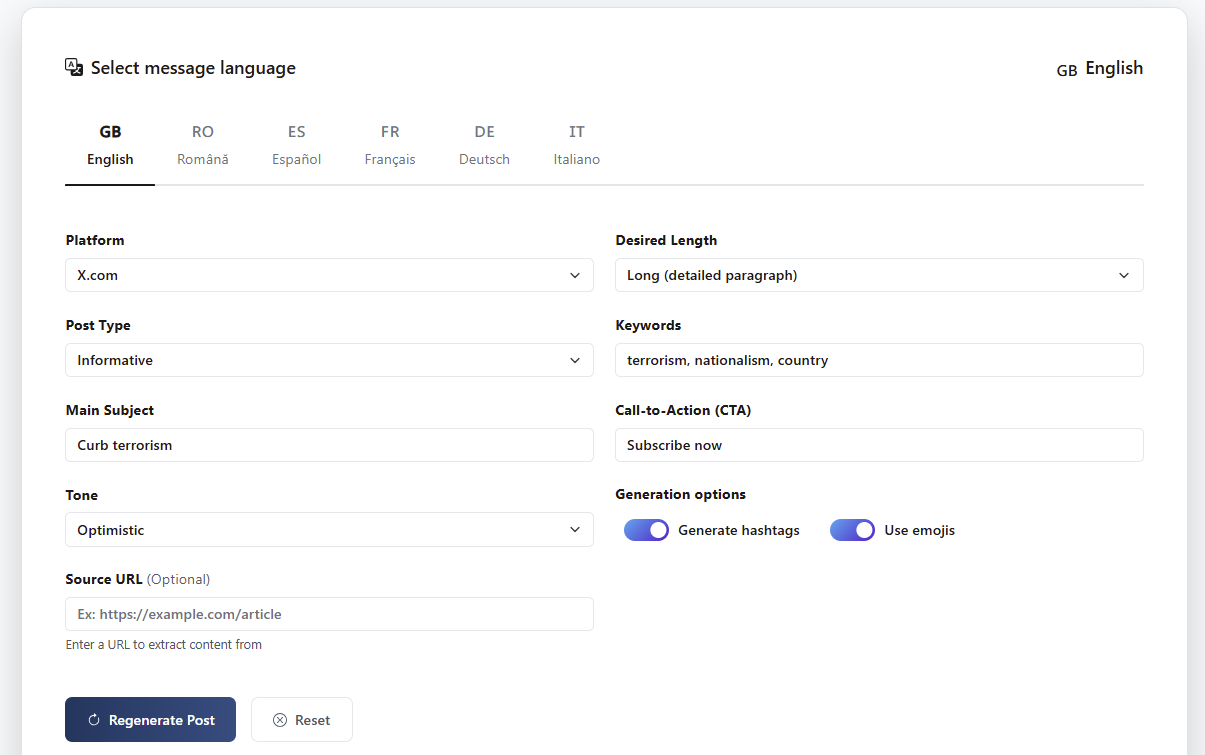Open the Tone selector showing Optimistic
1205x755 pixels.
click(329, 529)
